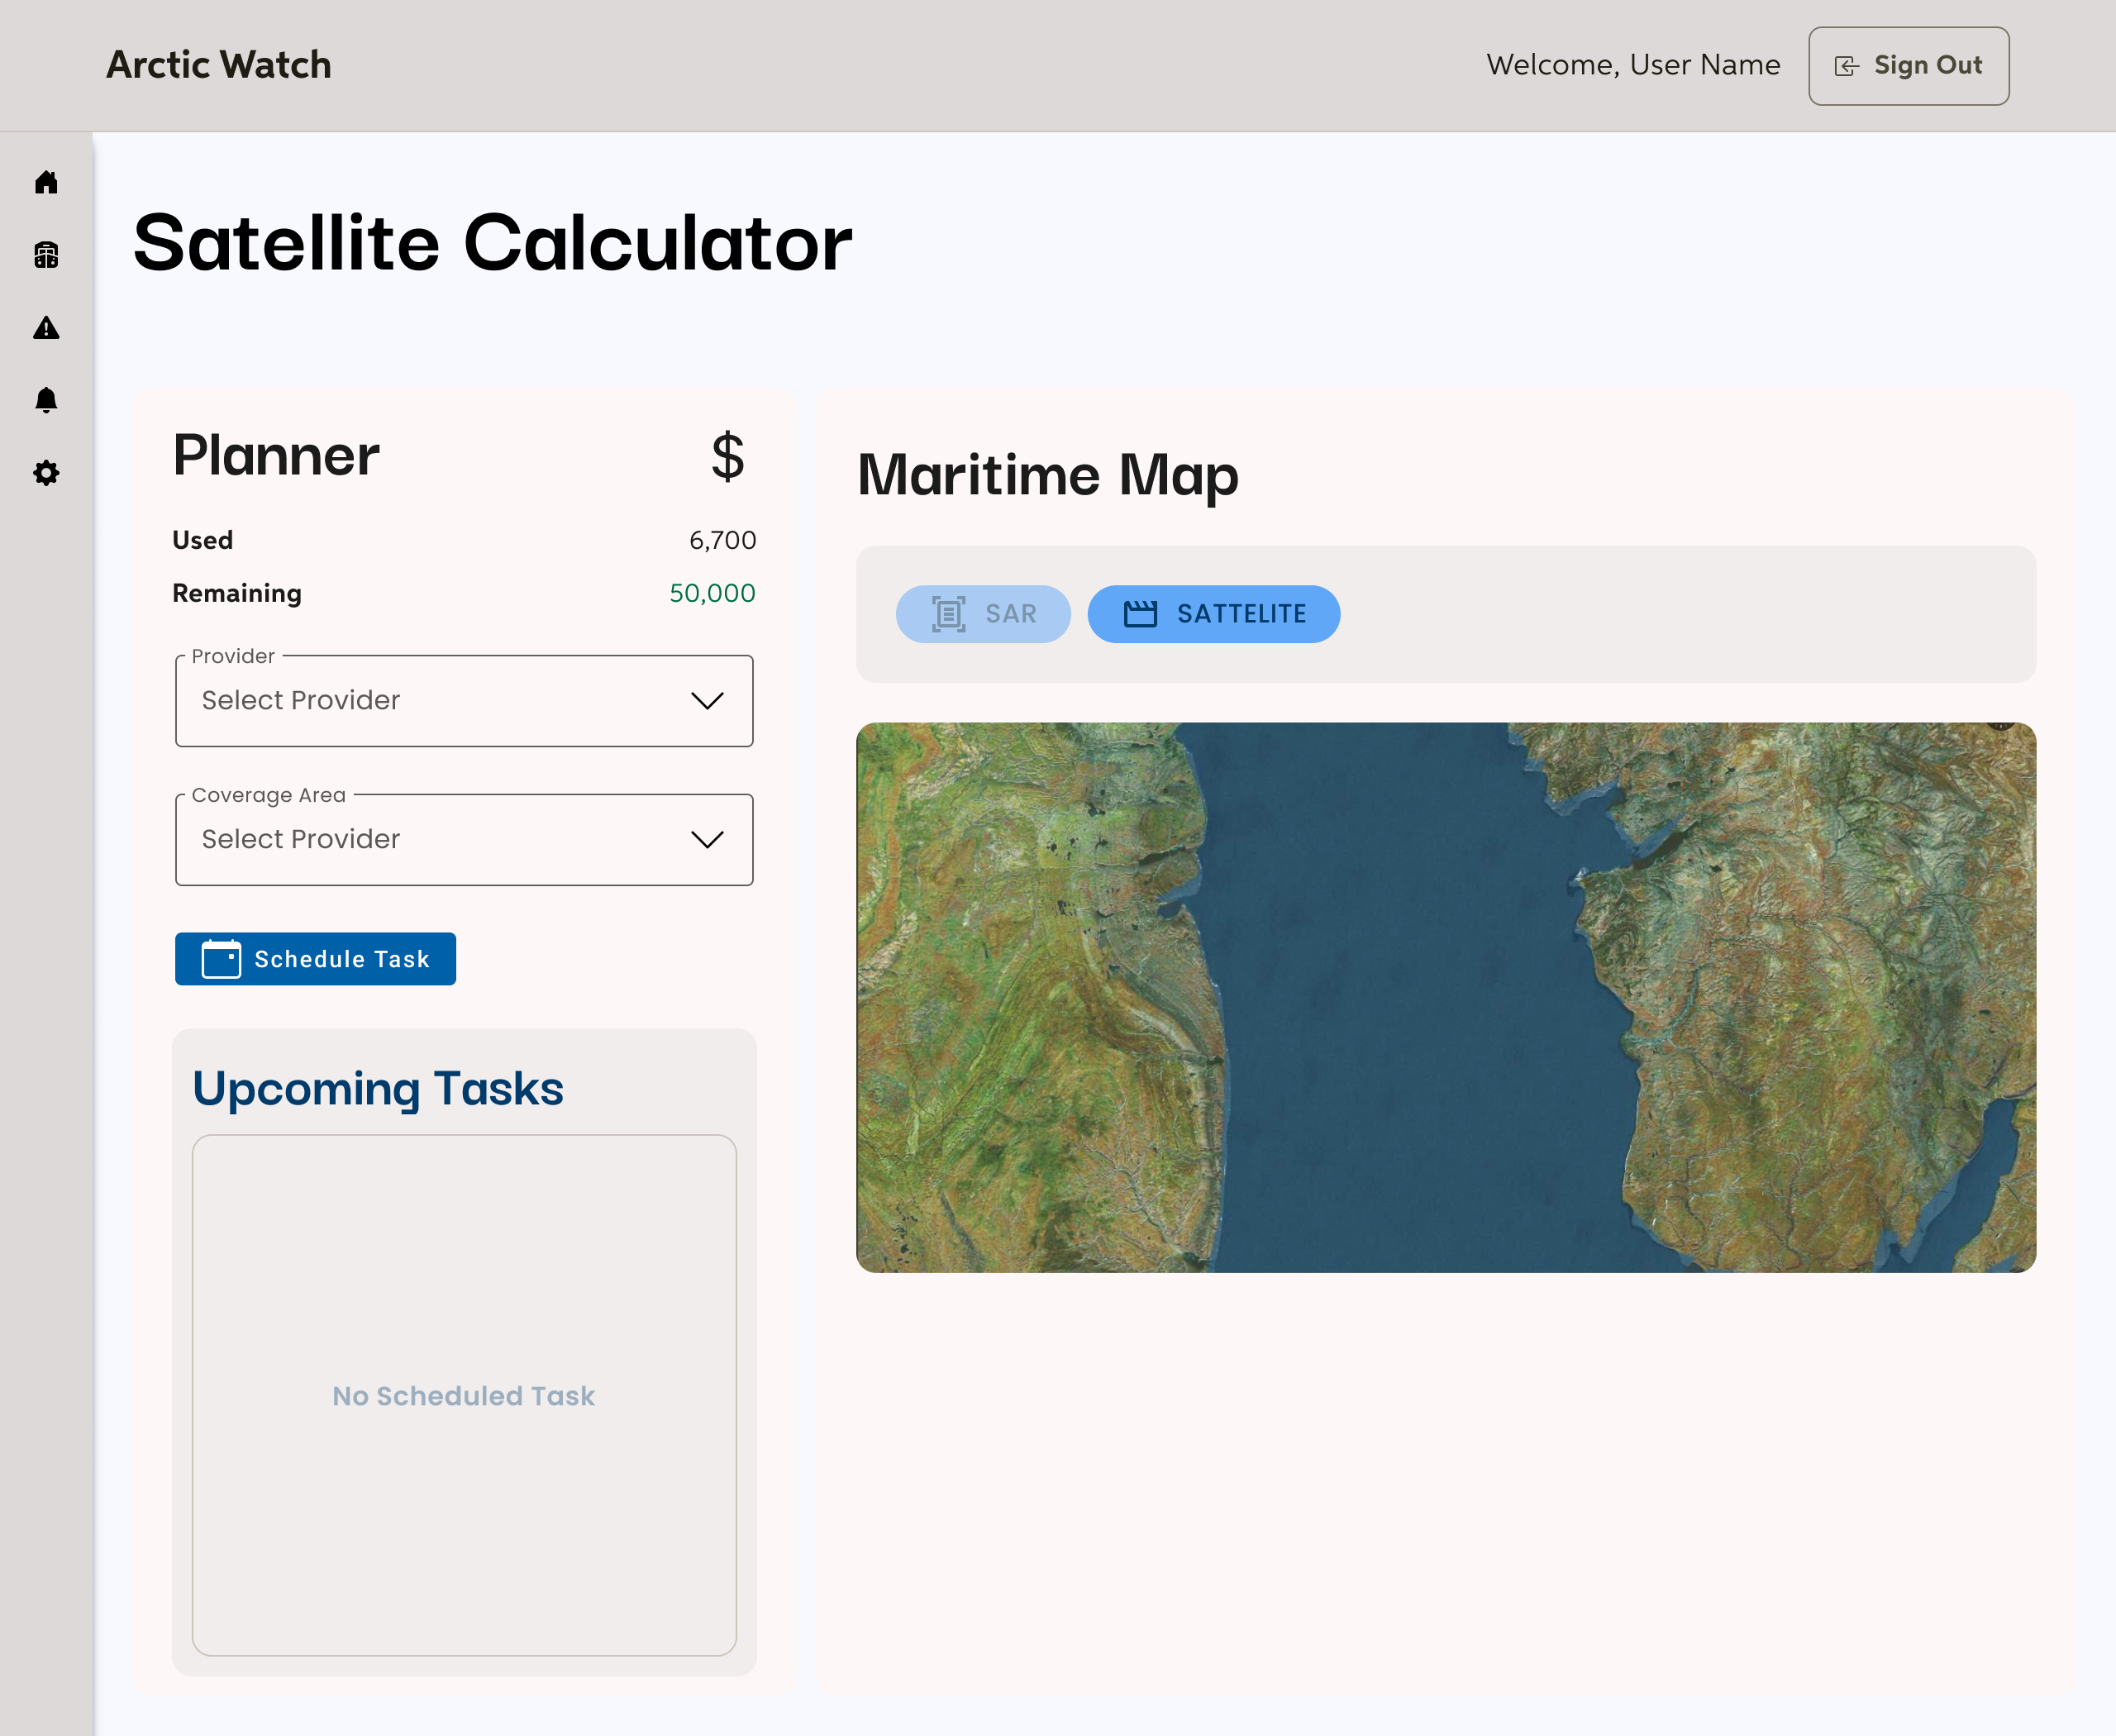The width and height of the screenshot is (2116, 1736).
Task: Click the Remaining budget value 50,000
Action: [712, 593]
